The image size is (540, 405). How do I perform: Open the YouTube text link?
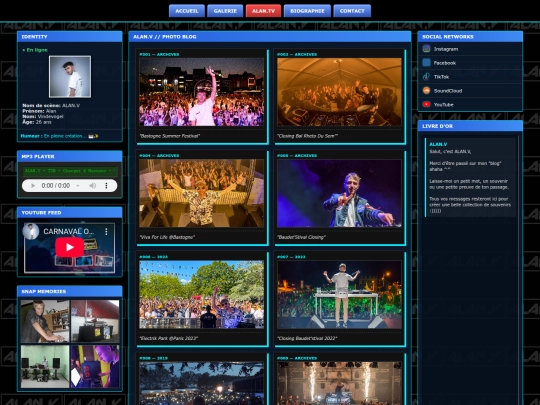[443, 105]
